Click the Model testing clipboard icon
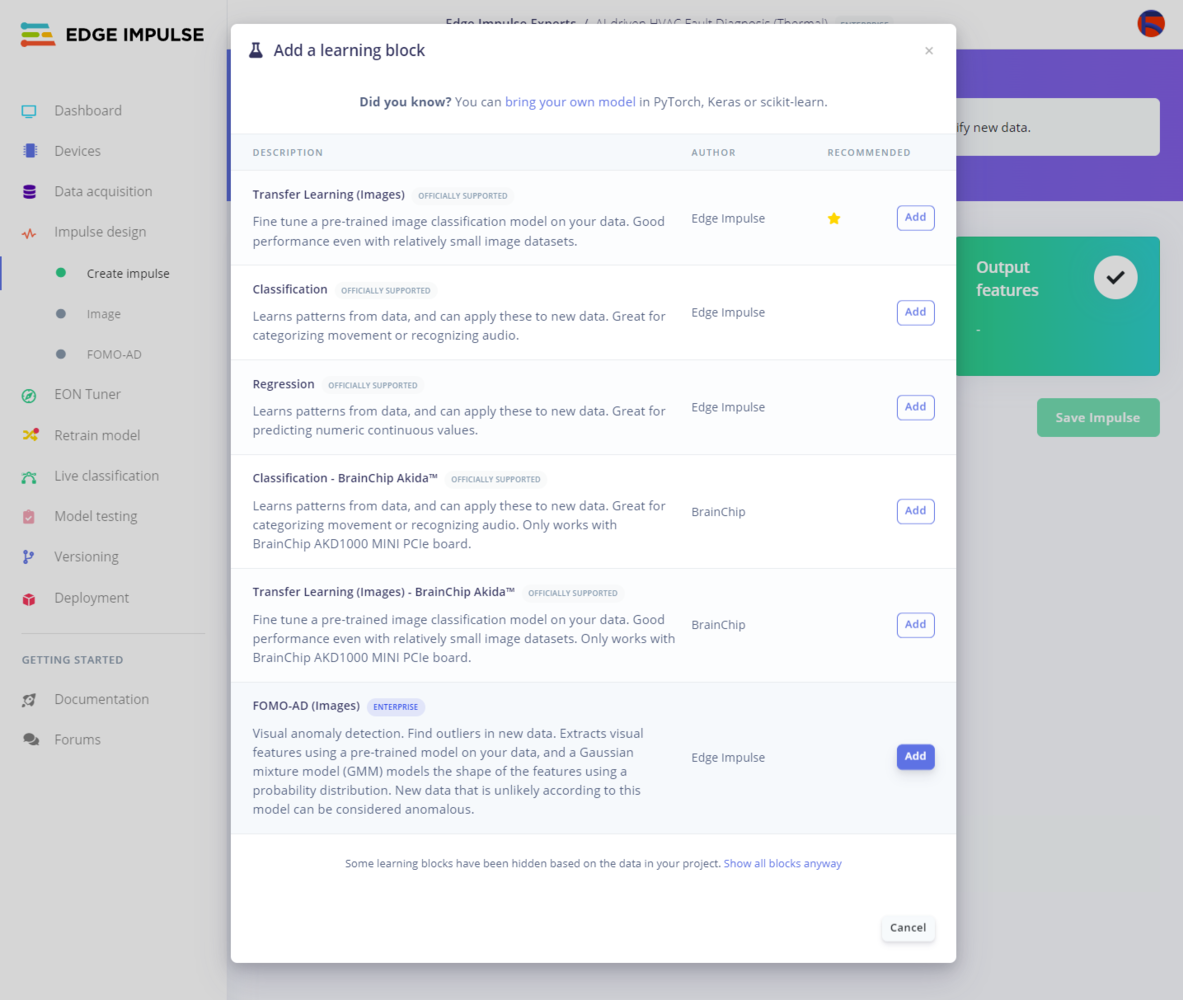 pyautogui.click(x=29, y=517)
